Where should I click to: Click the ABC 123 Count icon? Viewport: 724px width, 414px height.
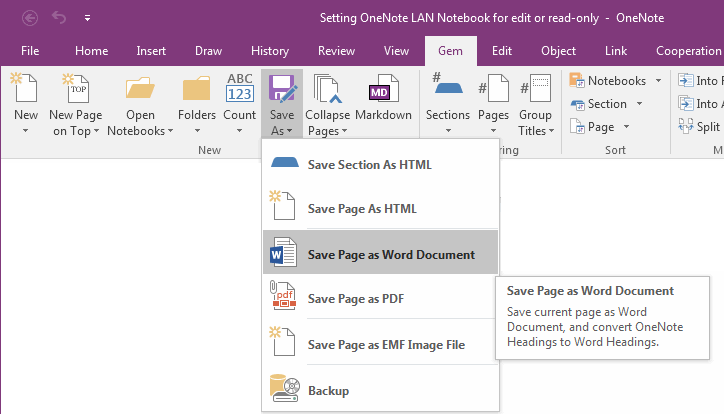click(240, 87)
